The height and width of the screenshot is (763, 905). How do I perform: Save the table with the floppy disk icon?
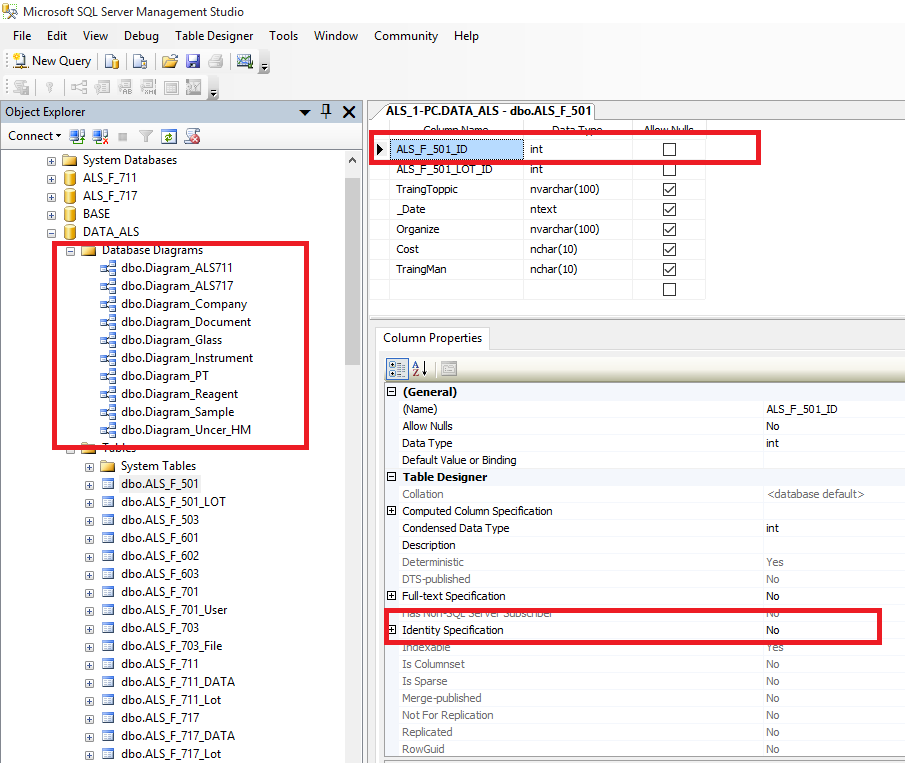click(193, 61)
